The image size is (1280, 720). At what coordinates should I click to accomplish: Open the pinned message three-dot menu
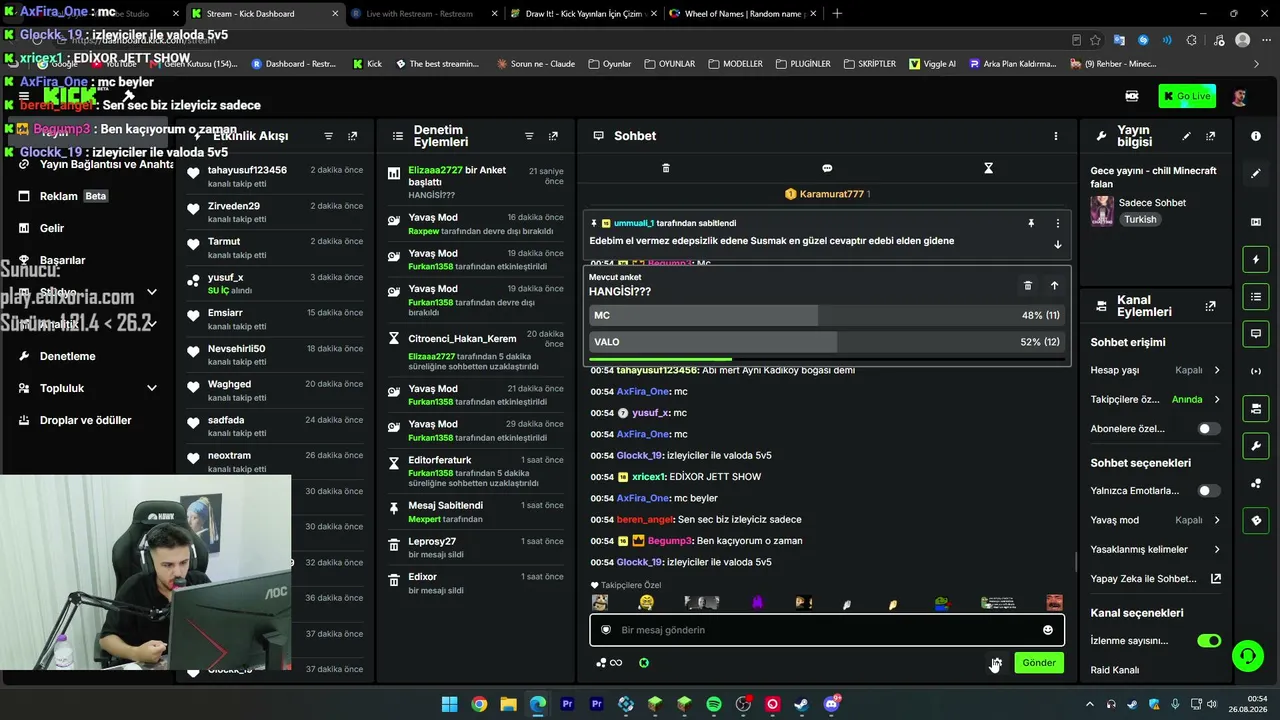(1057, 223)
